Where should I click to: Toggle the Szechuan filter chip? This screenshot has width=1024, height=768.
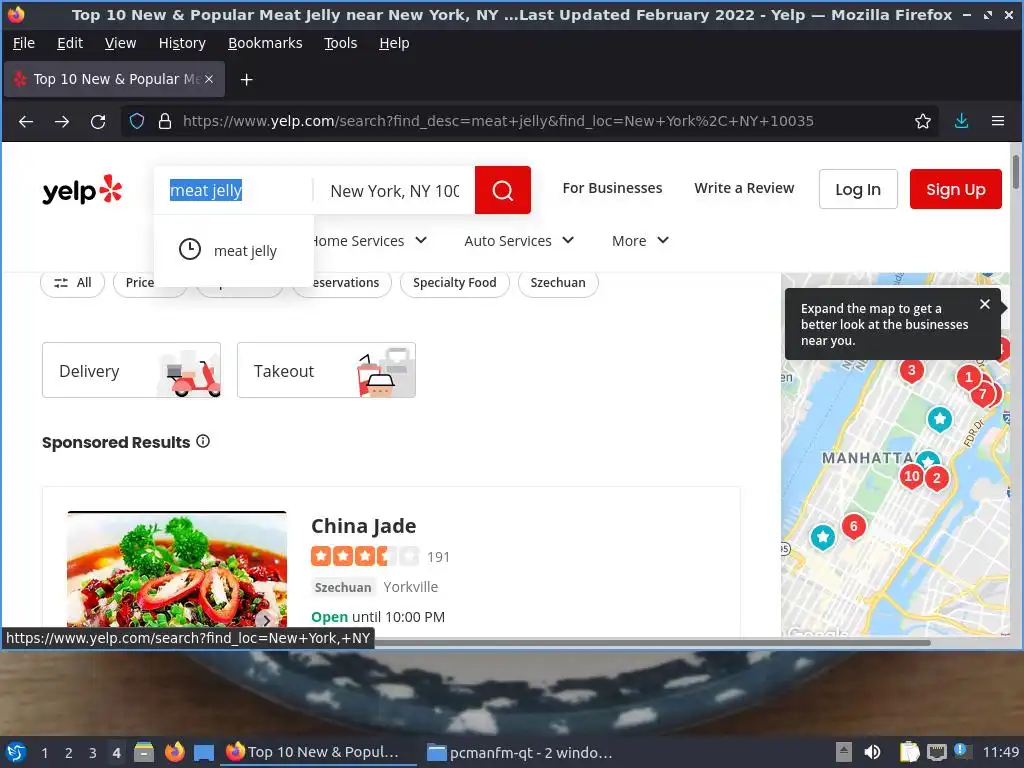point(558,283)
